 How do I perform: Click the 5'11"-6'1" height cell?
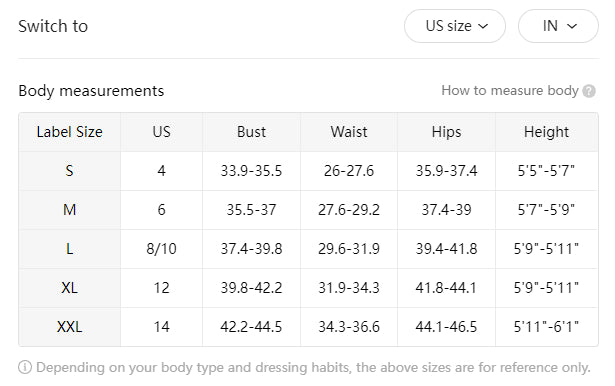click(x=546, y=326)
